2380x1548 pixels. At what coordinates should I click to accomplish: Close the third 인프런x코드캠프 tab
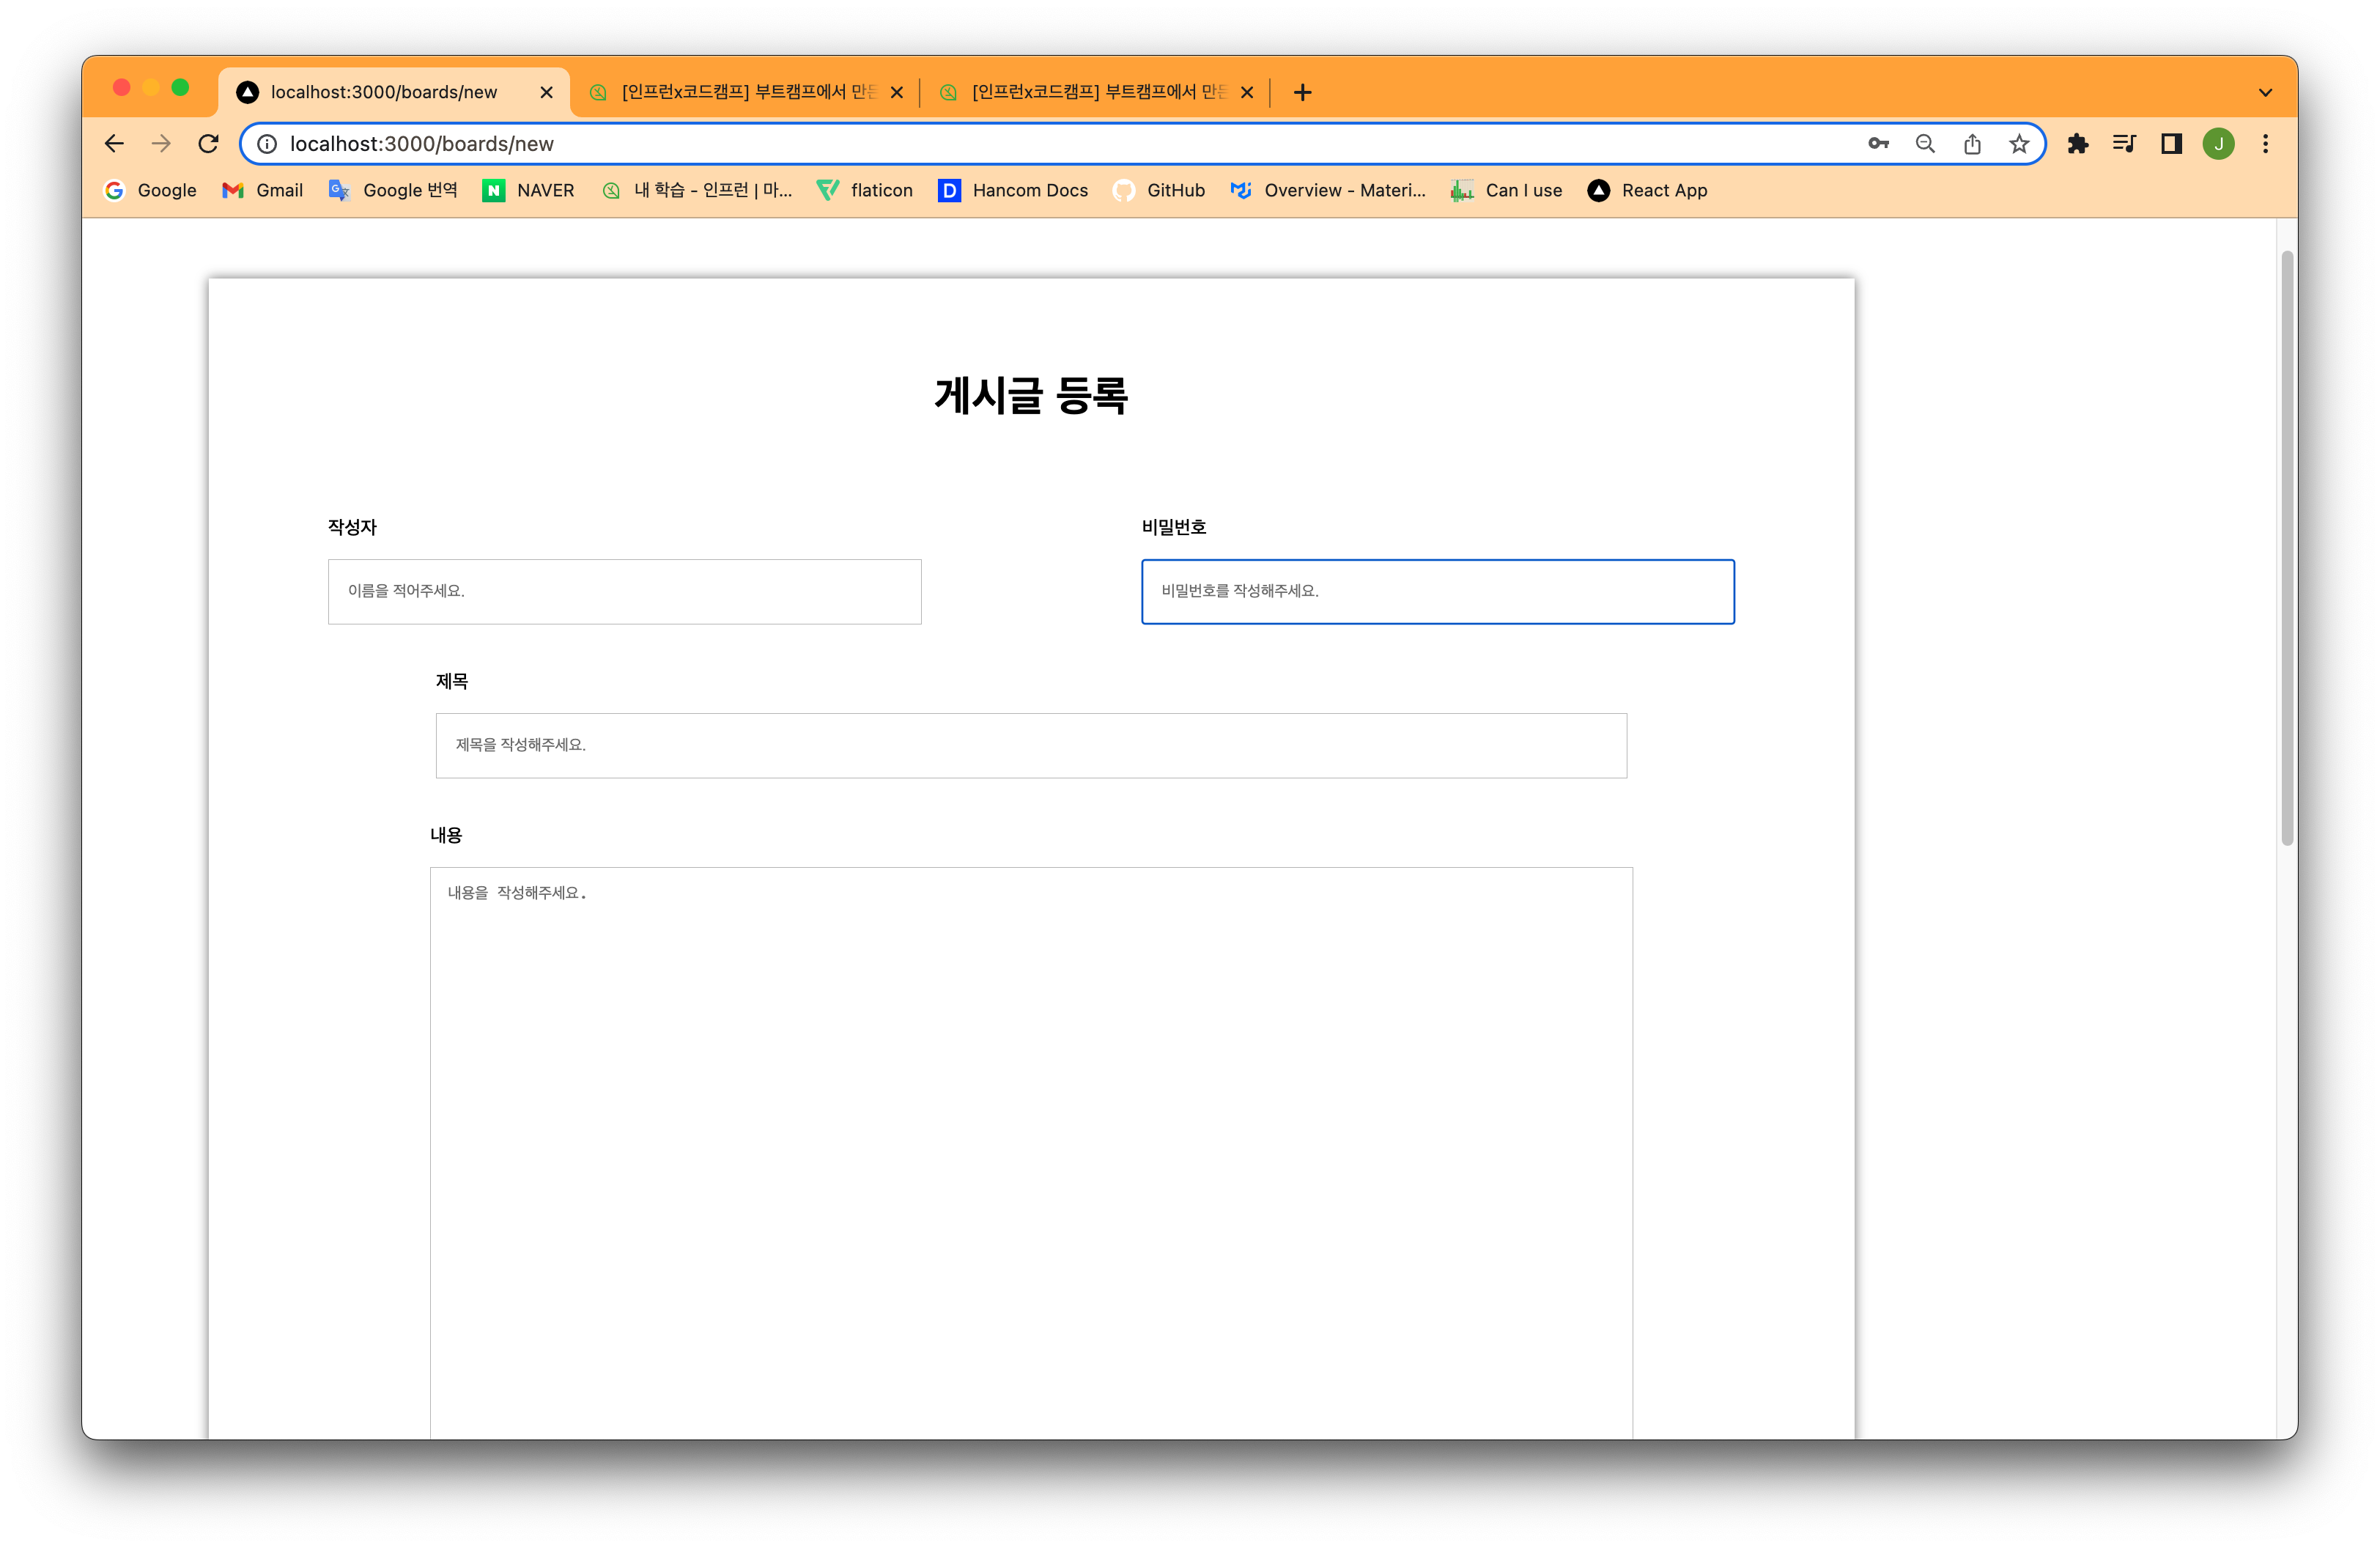[1247, 92]
